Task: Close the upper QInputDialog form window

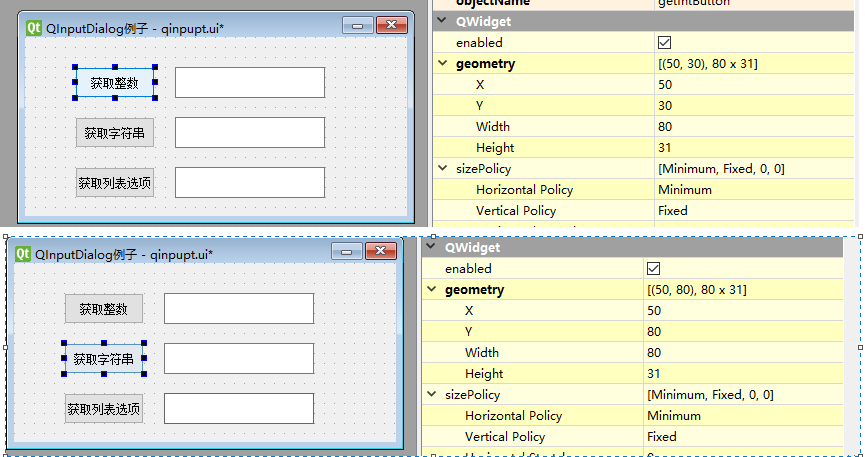Action: coord(391,27)
